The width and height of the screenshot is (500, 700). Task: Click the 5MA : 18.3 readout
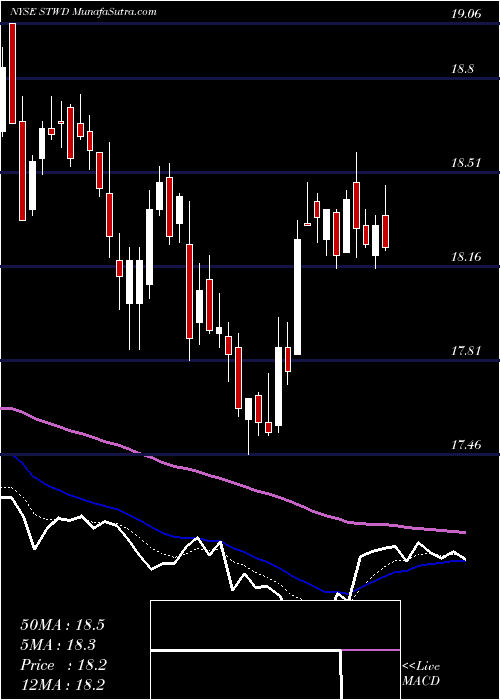(x=58, y=645)
